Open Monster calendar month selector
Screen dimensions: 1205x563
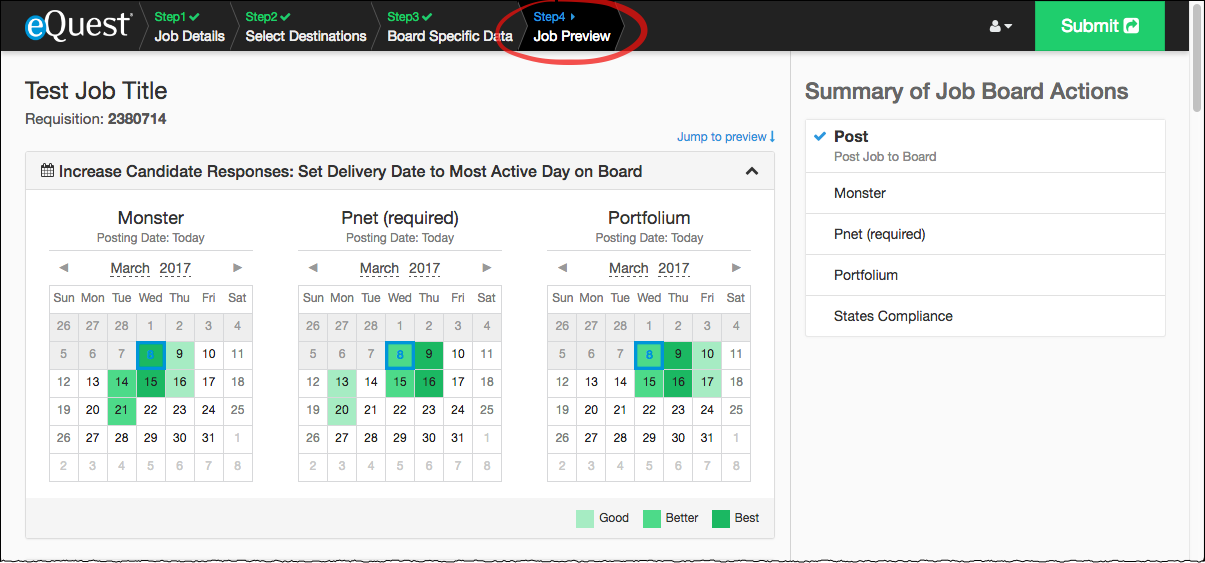tap(130, 268)
